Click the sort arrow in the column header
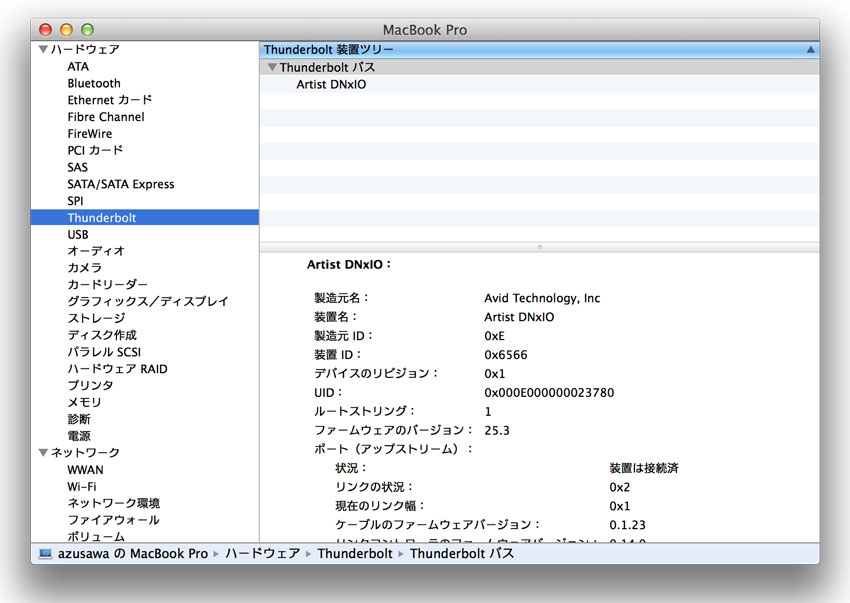Screen dimensions: 850x603 coord(810,49)
